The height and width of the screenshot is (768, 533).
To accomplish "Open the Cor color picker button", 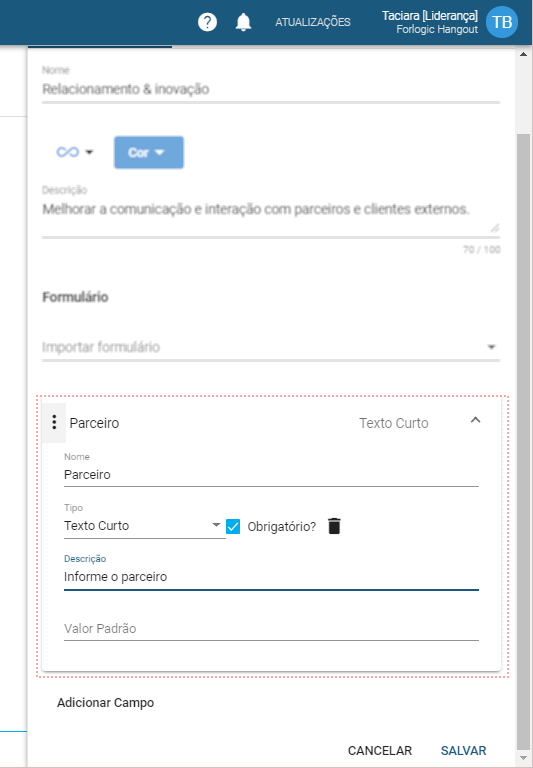I will click(149, 152).
